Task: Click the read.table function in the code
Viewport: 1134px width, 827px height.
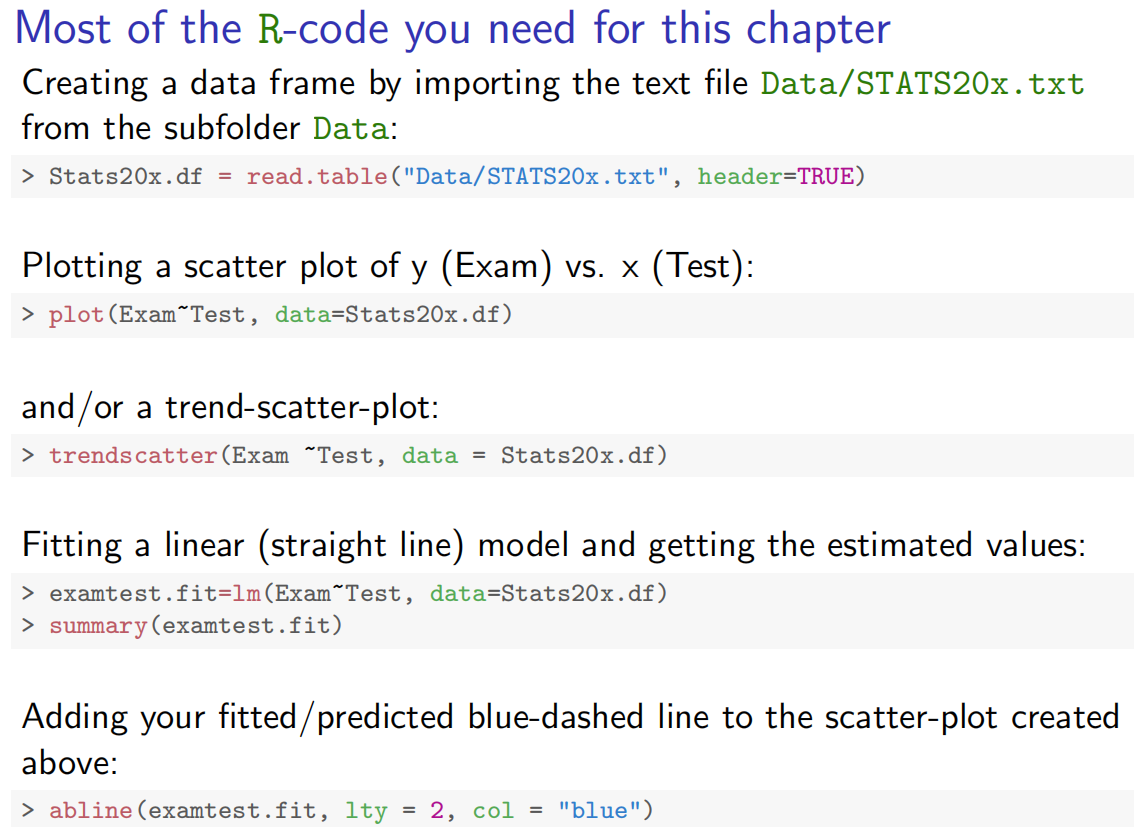Action: [x=316, y=177]
